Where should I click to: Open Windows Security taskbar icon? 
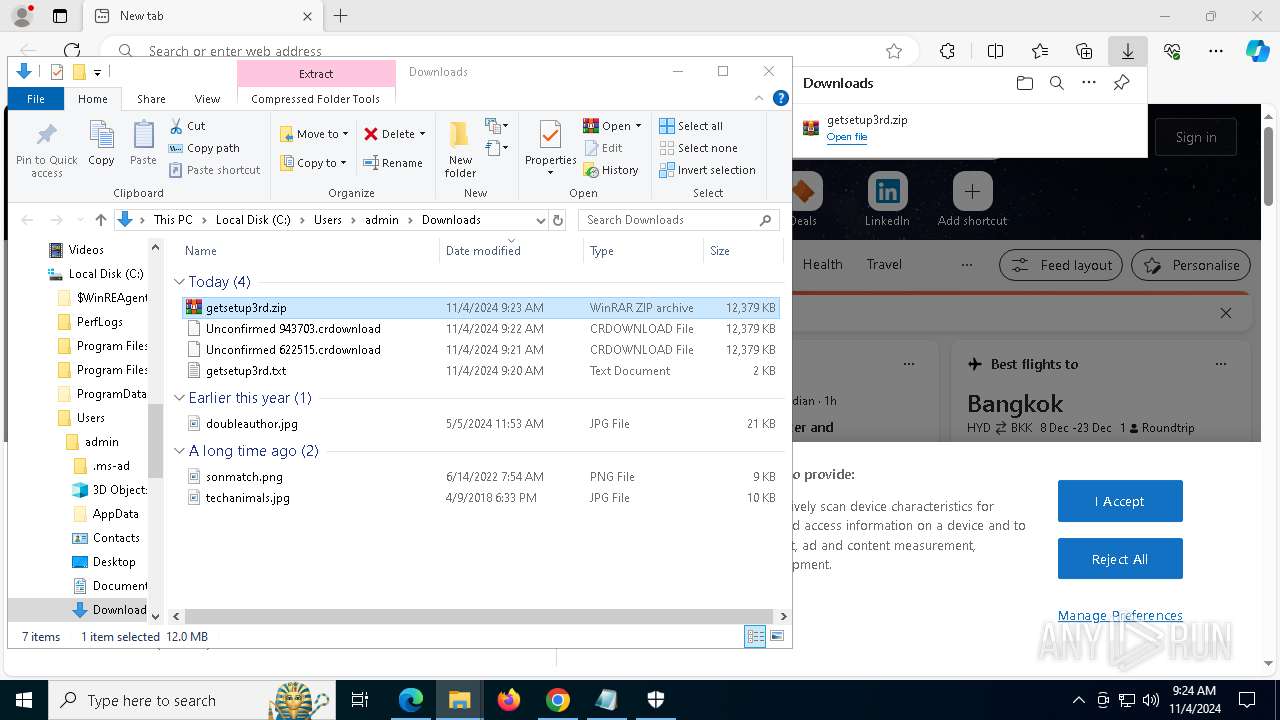click(x=656, y=700)
